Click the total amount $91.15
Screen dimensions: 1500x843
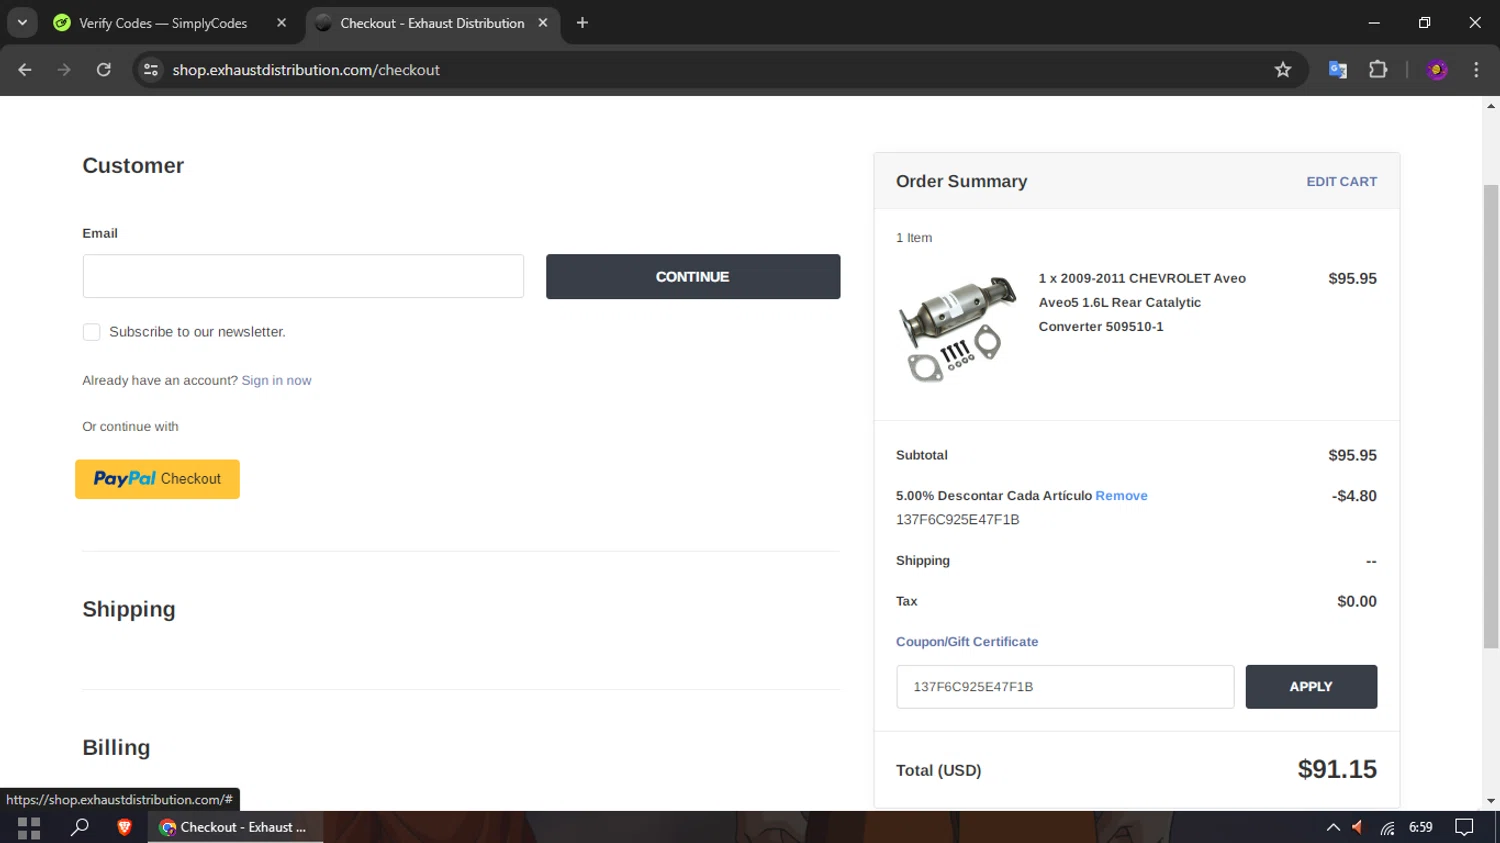click(1337, 769)
